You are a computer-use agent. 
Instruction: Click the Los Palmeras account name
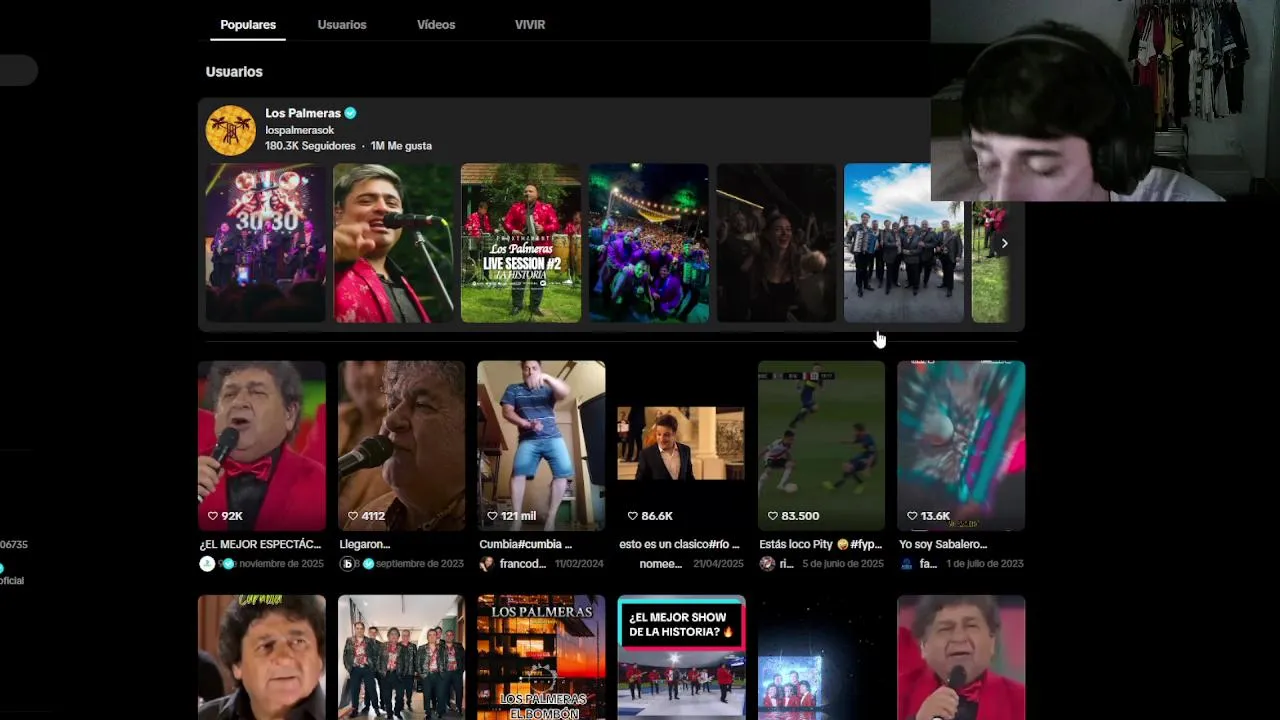[x=303, y=113]
